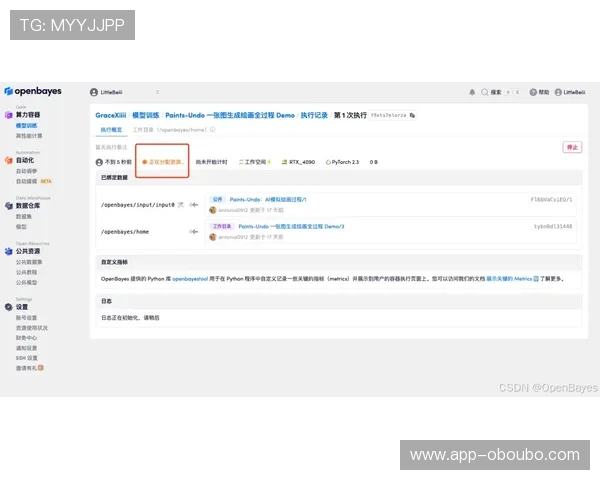Open the GraceXiiii breadcrumb link
Image resolution: width=600 pixels, height=480 pixels.
[x=111, y=115]
